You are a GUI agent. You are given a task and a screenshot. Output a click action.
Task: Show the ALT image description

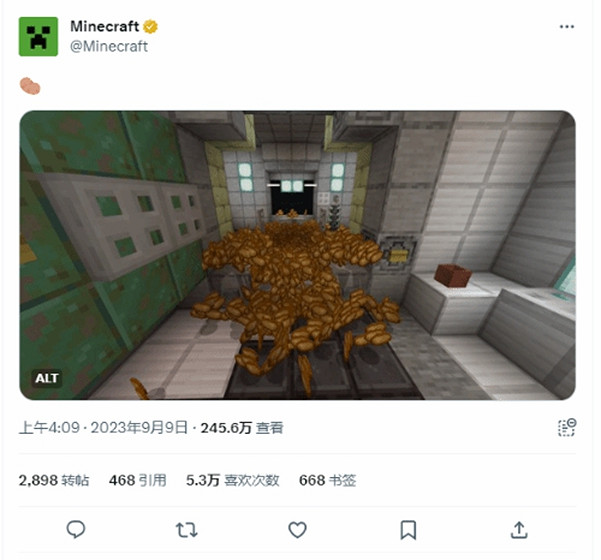coord(46,379)
